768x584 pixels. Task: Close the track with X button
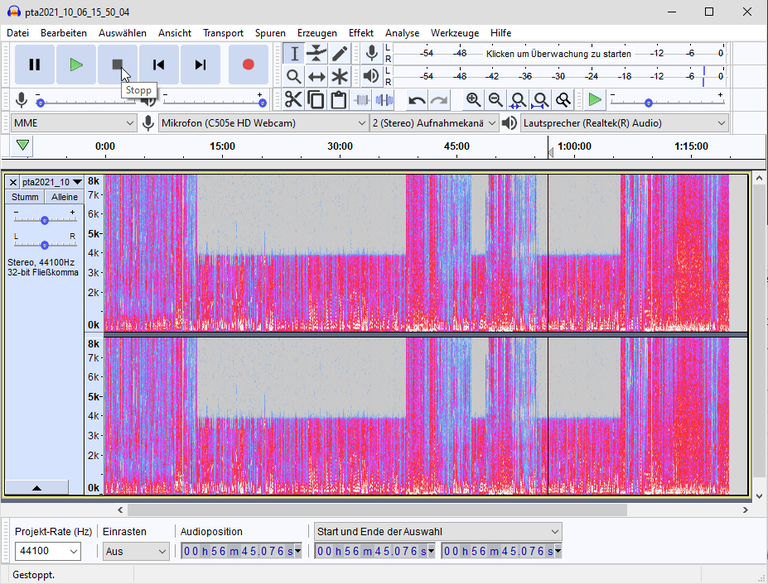pyautogui.click(x=13, y=182)
